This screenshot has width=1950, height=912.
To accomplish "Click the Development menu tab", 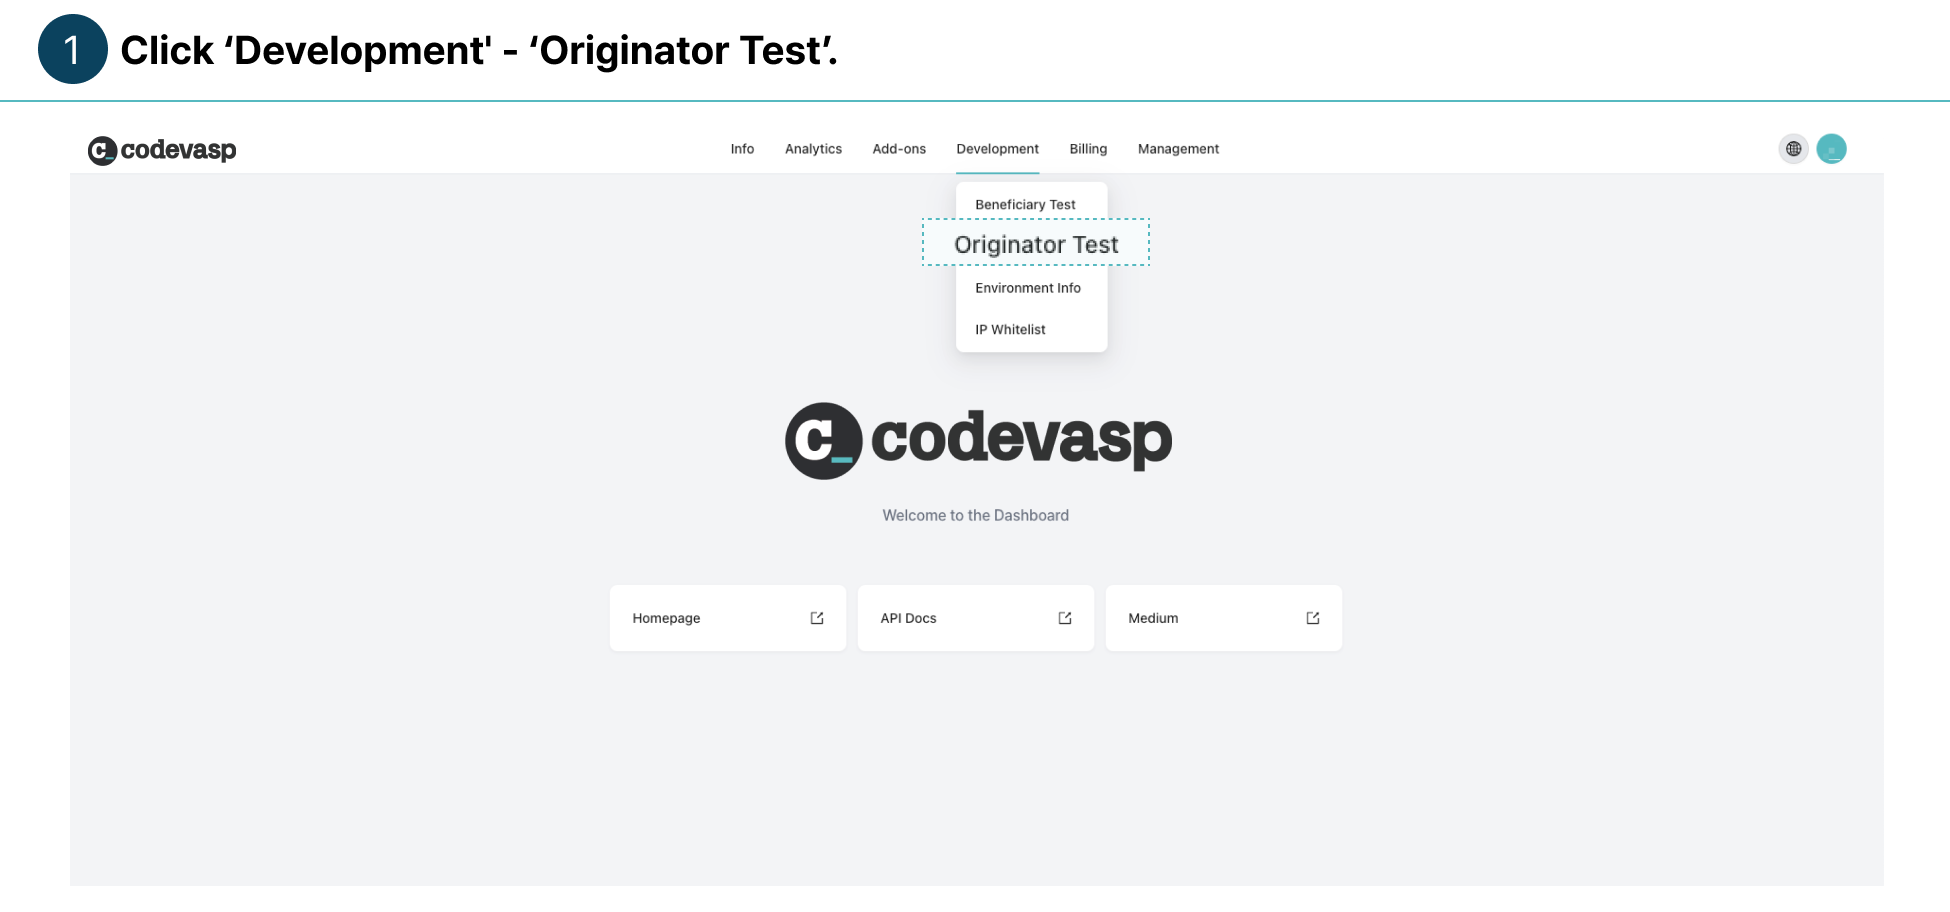I will [x=997, y=149].
